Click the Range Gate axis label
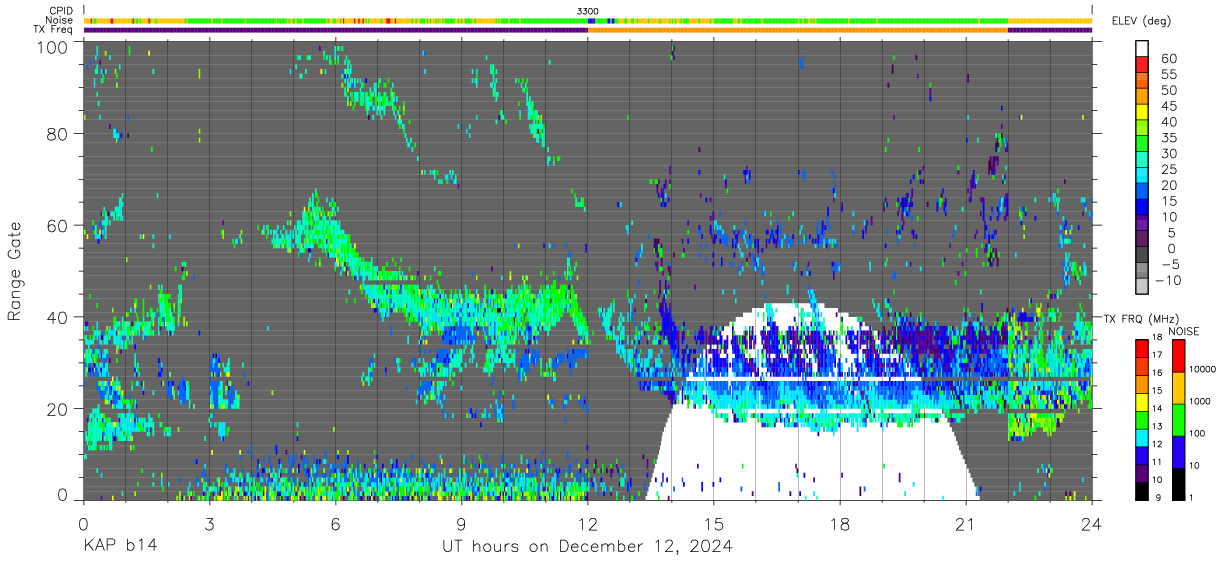The height and width of the screenshot is (567, 1228). click(x=15, y=271)
